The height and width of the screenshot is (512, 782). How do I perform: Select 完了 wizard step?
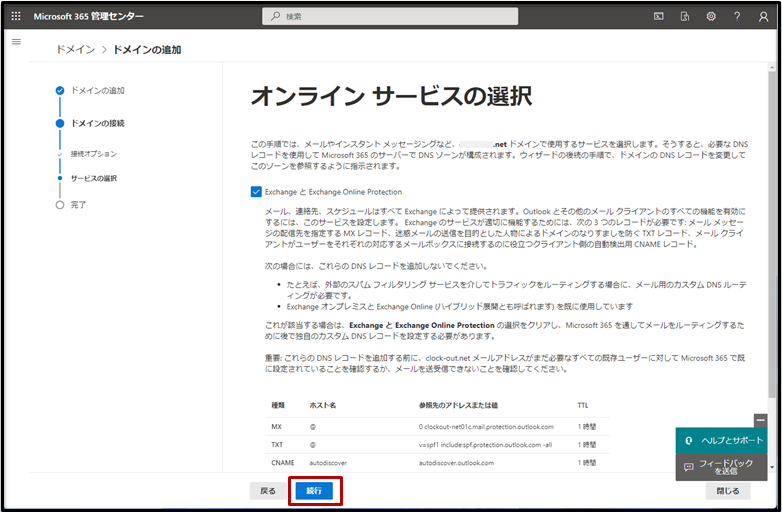pyautogui.click(x=71, y=205)
